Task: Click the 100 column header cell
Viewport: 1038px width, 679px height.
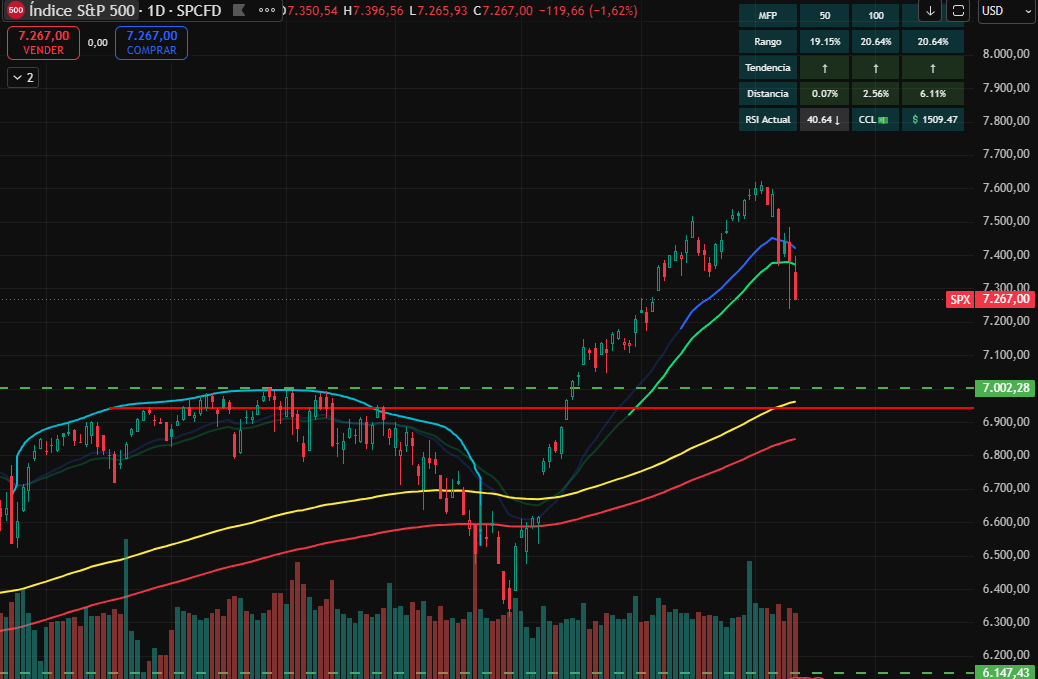Action: 876,15
